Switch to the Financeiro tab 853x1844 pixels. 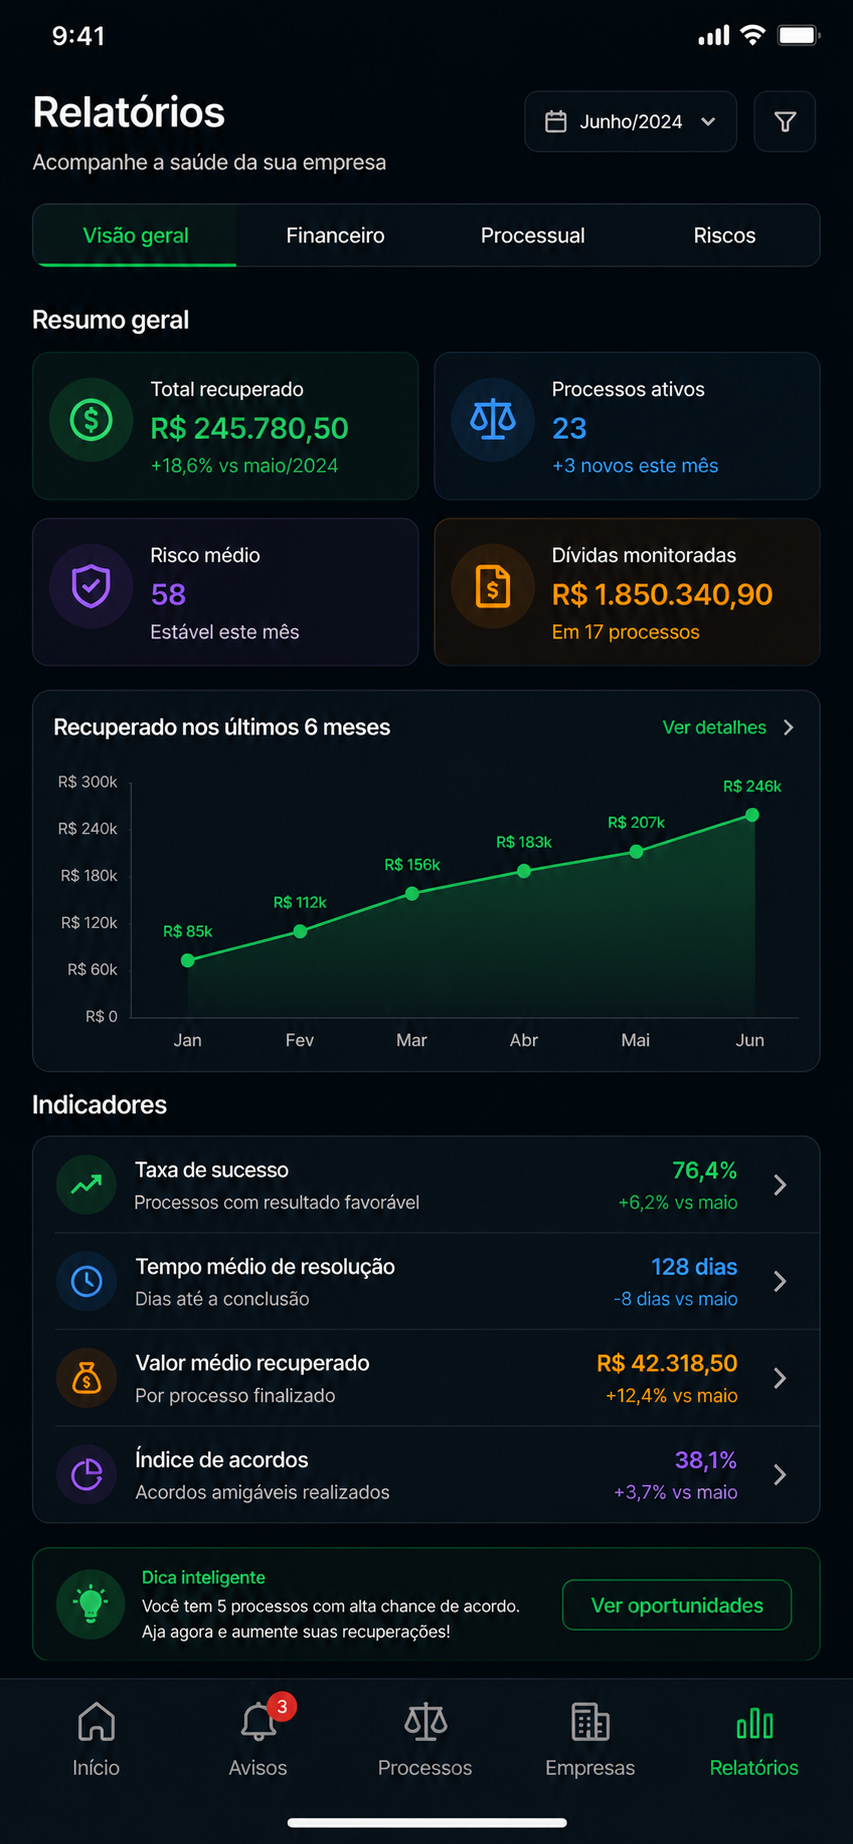tap(335, 236)
